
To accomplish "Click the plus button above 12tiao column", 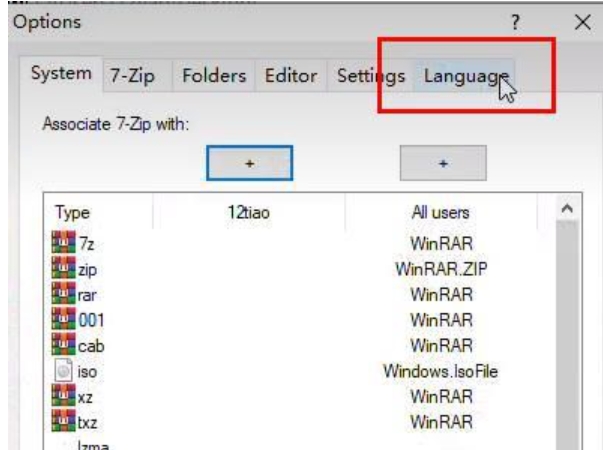I will [x=249, y=162].
